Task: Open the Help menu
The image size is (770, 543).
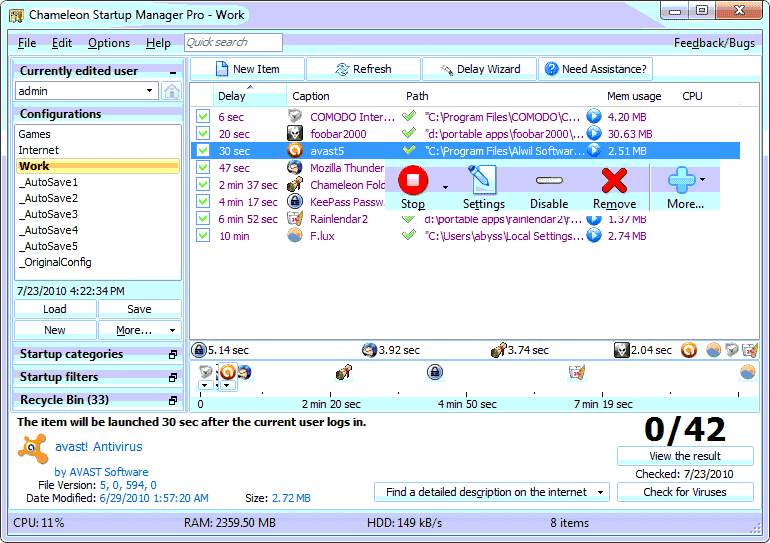Action: click(158, 43)
